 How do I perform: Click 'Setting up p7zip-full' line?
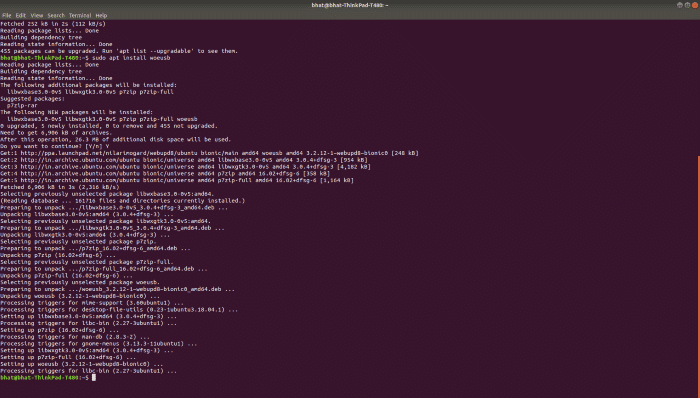(x=68, y=357)
